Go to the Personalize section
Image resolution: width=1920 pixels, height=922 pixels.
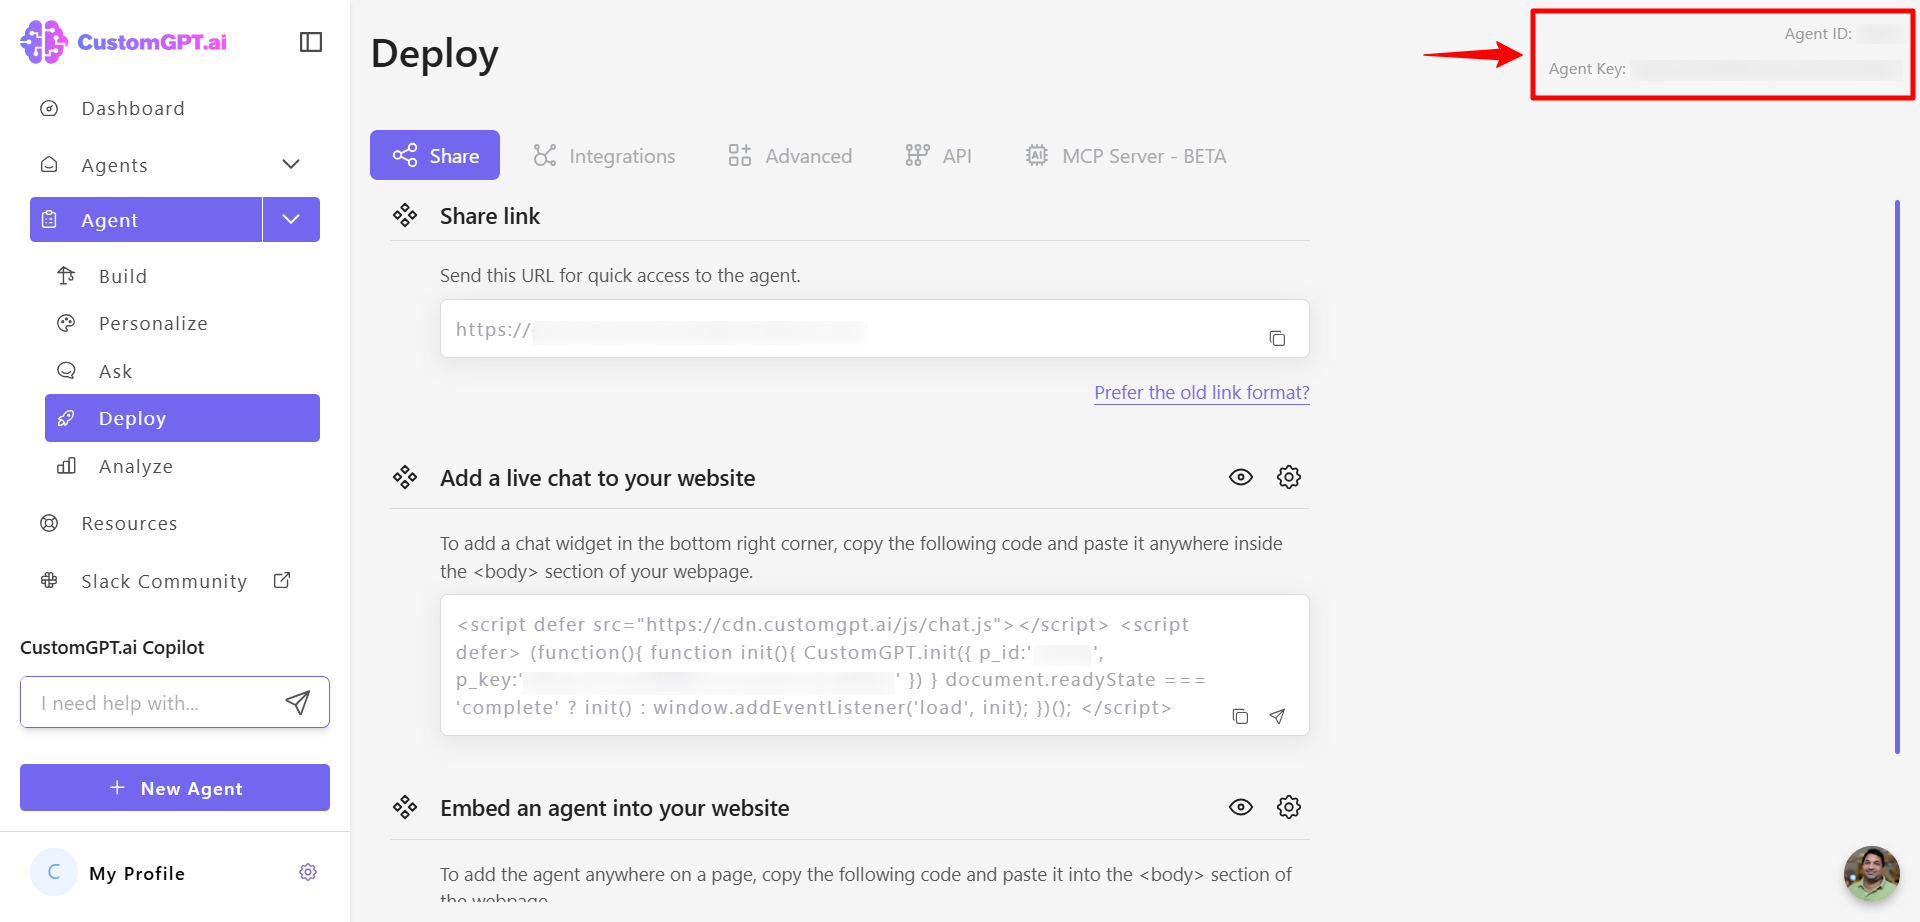153,323
